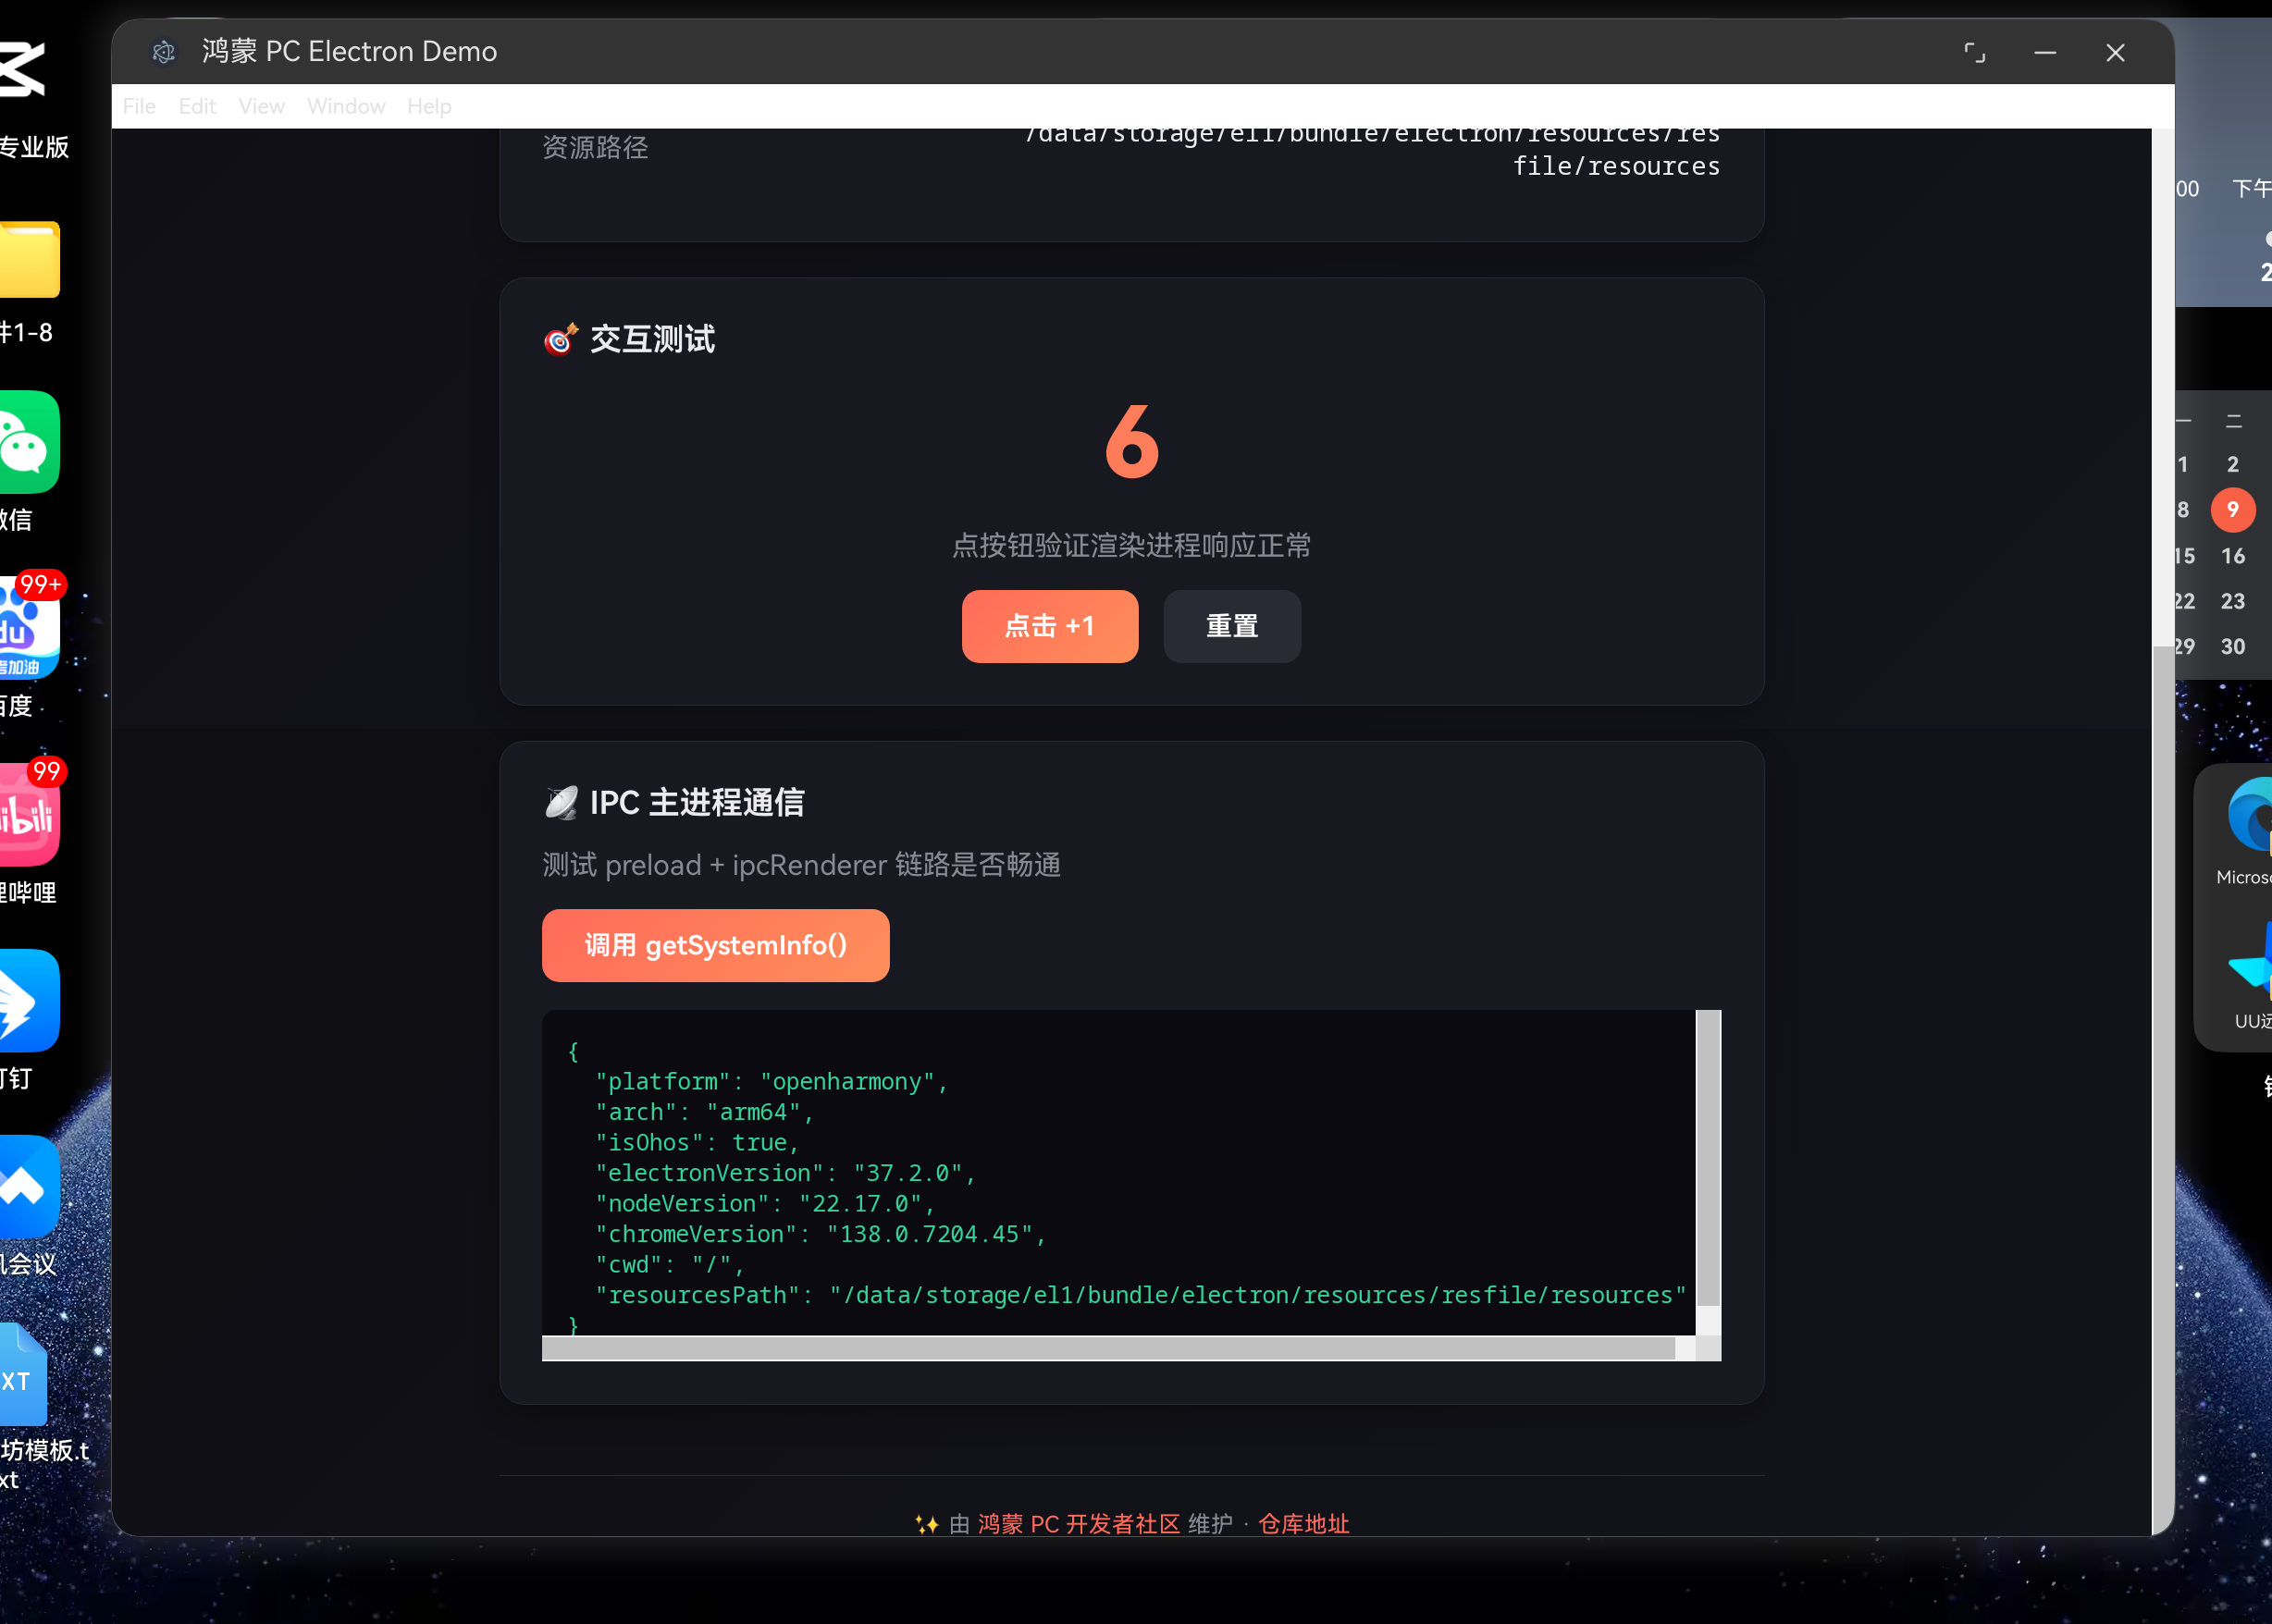The width and height of the screenshot is (2272, 1624).
Task: Open the Baidu desktop icon
Action: click(28, 628)
